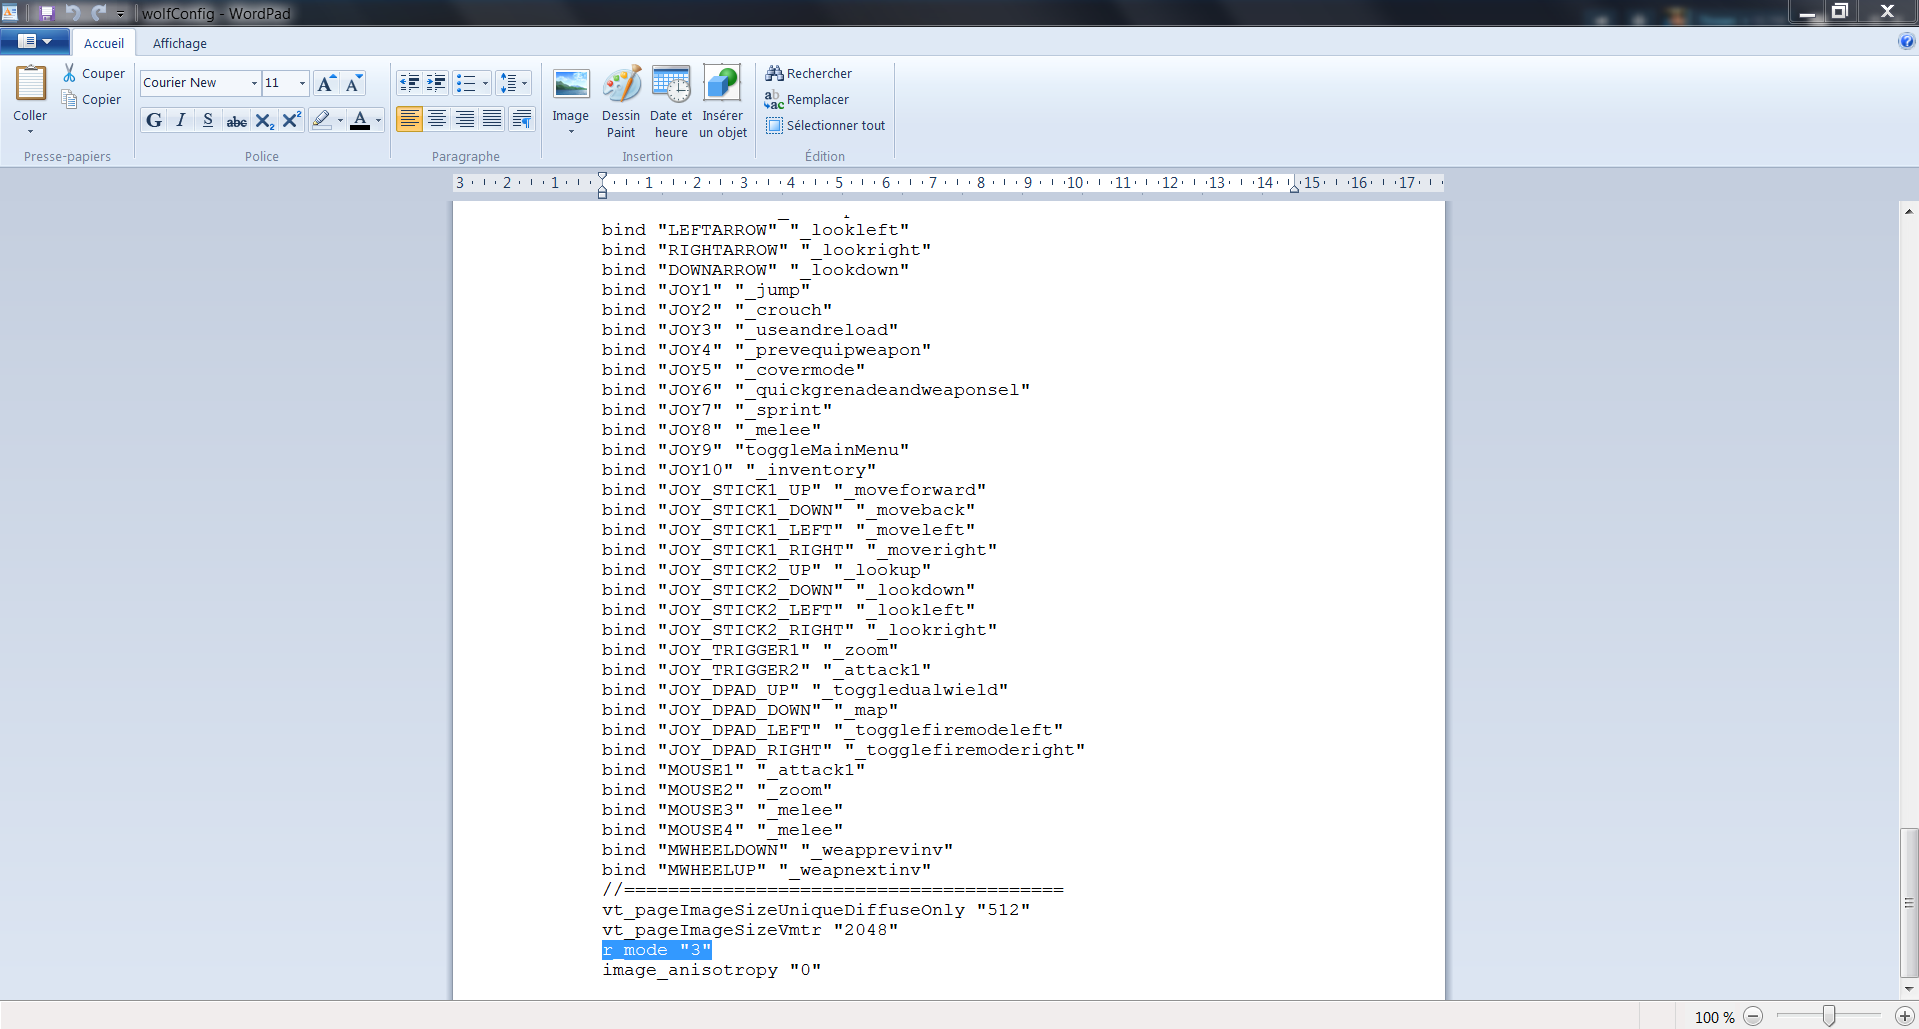Open the paragraph settings dialog icon
This screenshot has height=1029, width=1919.
pos(522,119)
